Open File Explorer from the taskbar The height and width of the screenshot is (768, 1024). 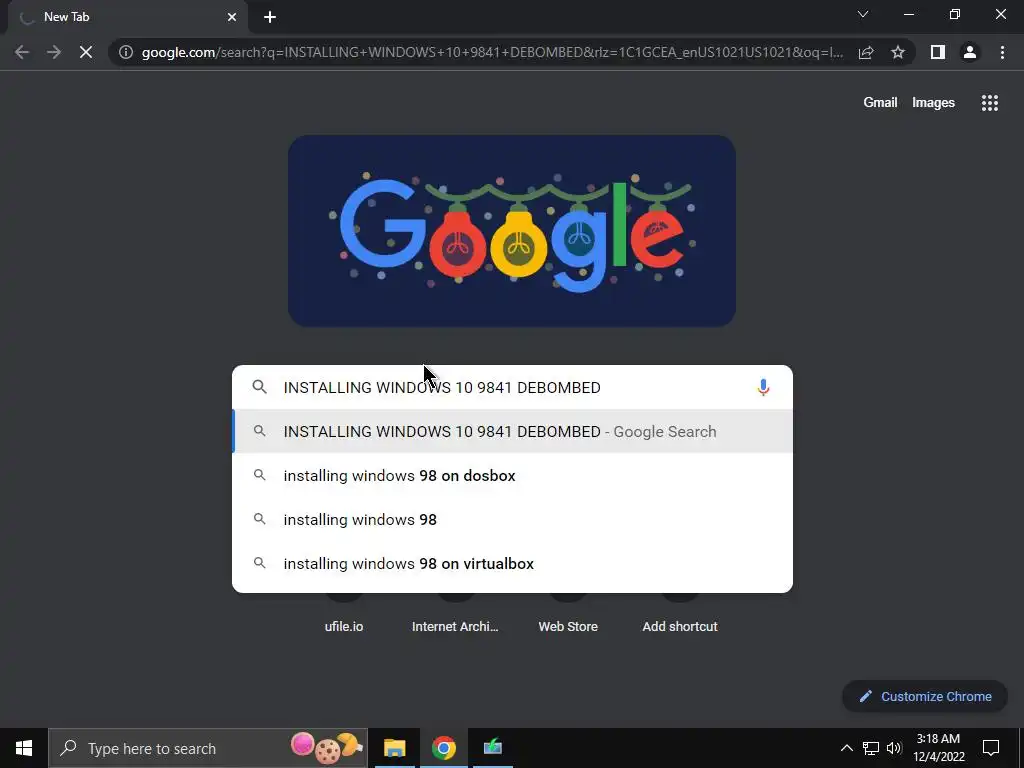click(394, 748)
